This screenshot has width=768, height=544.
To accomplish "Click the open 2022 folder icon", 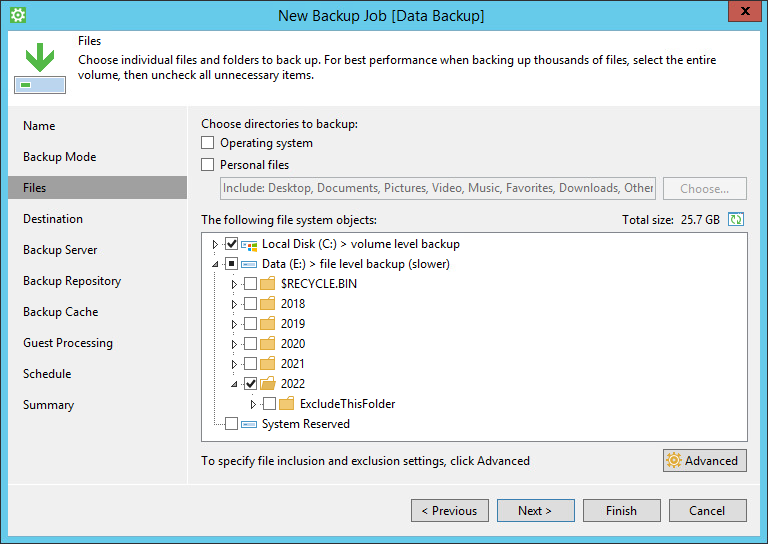I will 267,384.
